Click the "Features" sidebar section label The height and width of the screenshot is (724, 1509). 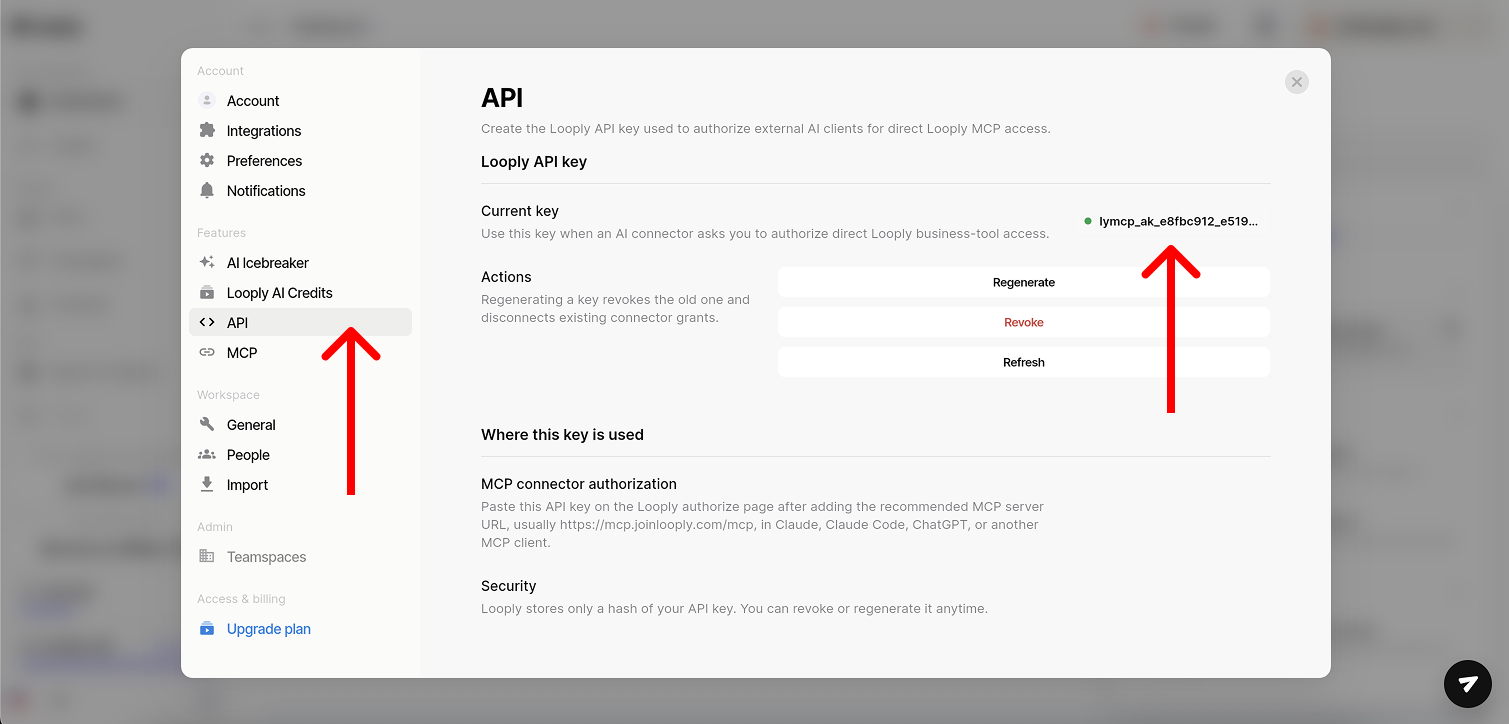coord(221,233)
